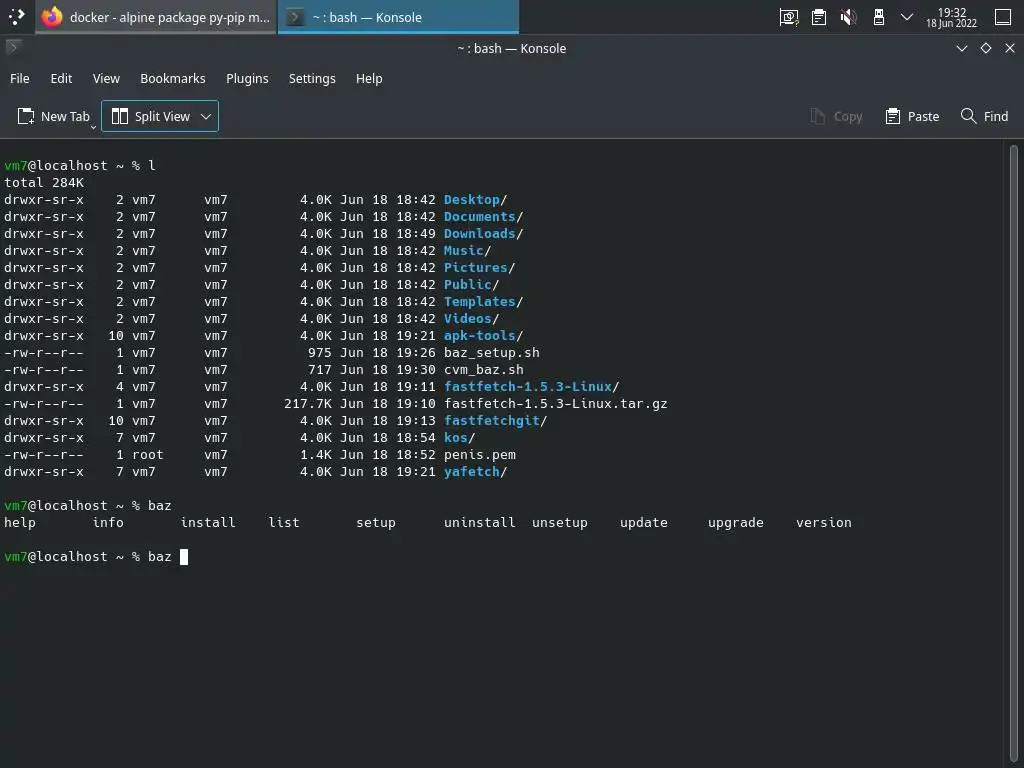Viewport: 1024px width, 768px height.
Task: Click the baz_setup.sh file name
Action: coord(492,353)
